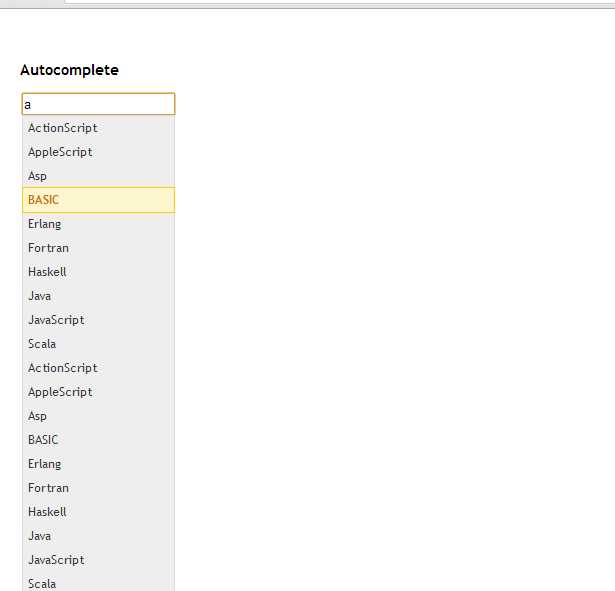615x591 pixels.
Task: Select Asp just above the unhighlighted BASIC
Action: click(x=98, y=416)
